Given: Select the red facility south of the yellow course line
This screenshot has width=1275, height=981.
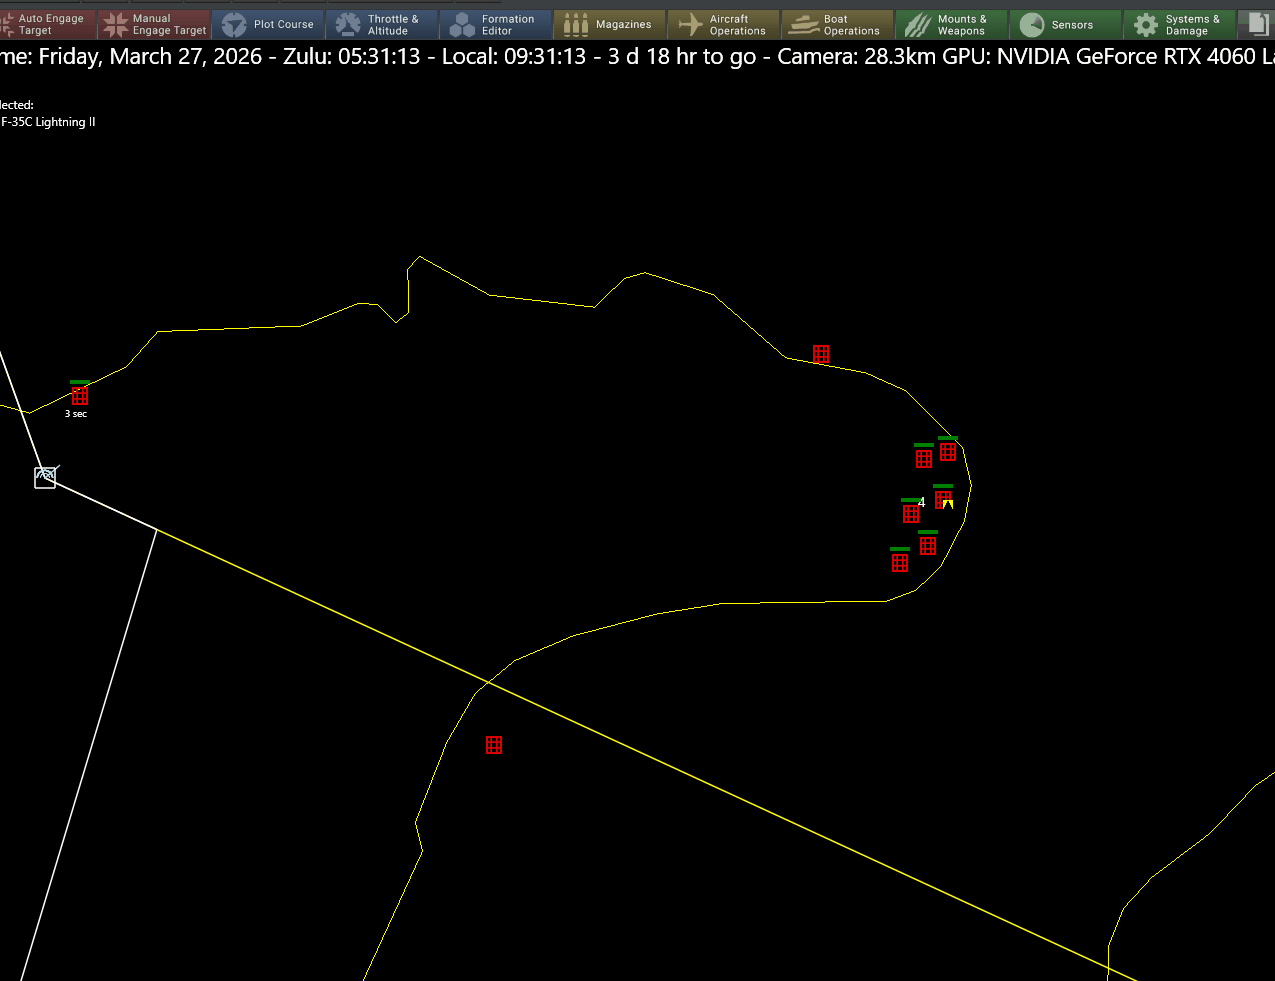Looking at the screenshot, I should click(494, 745).
